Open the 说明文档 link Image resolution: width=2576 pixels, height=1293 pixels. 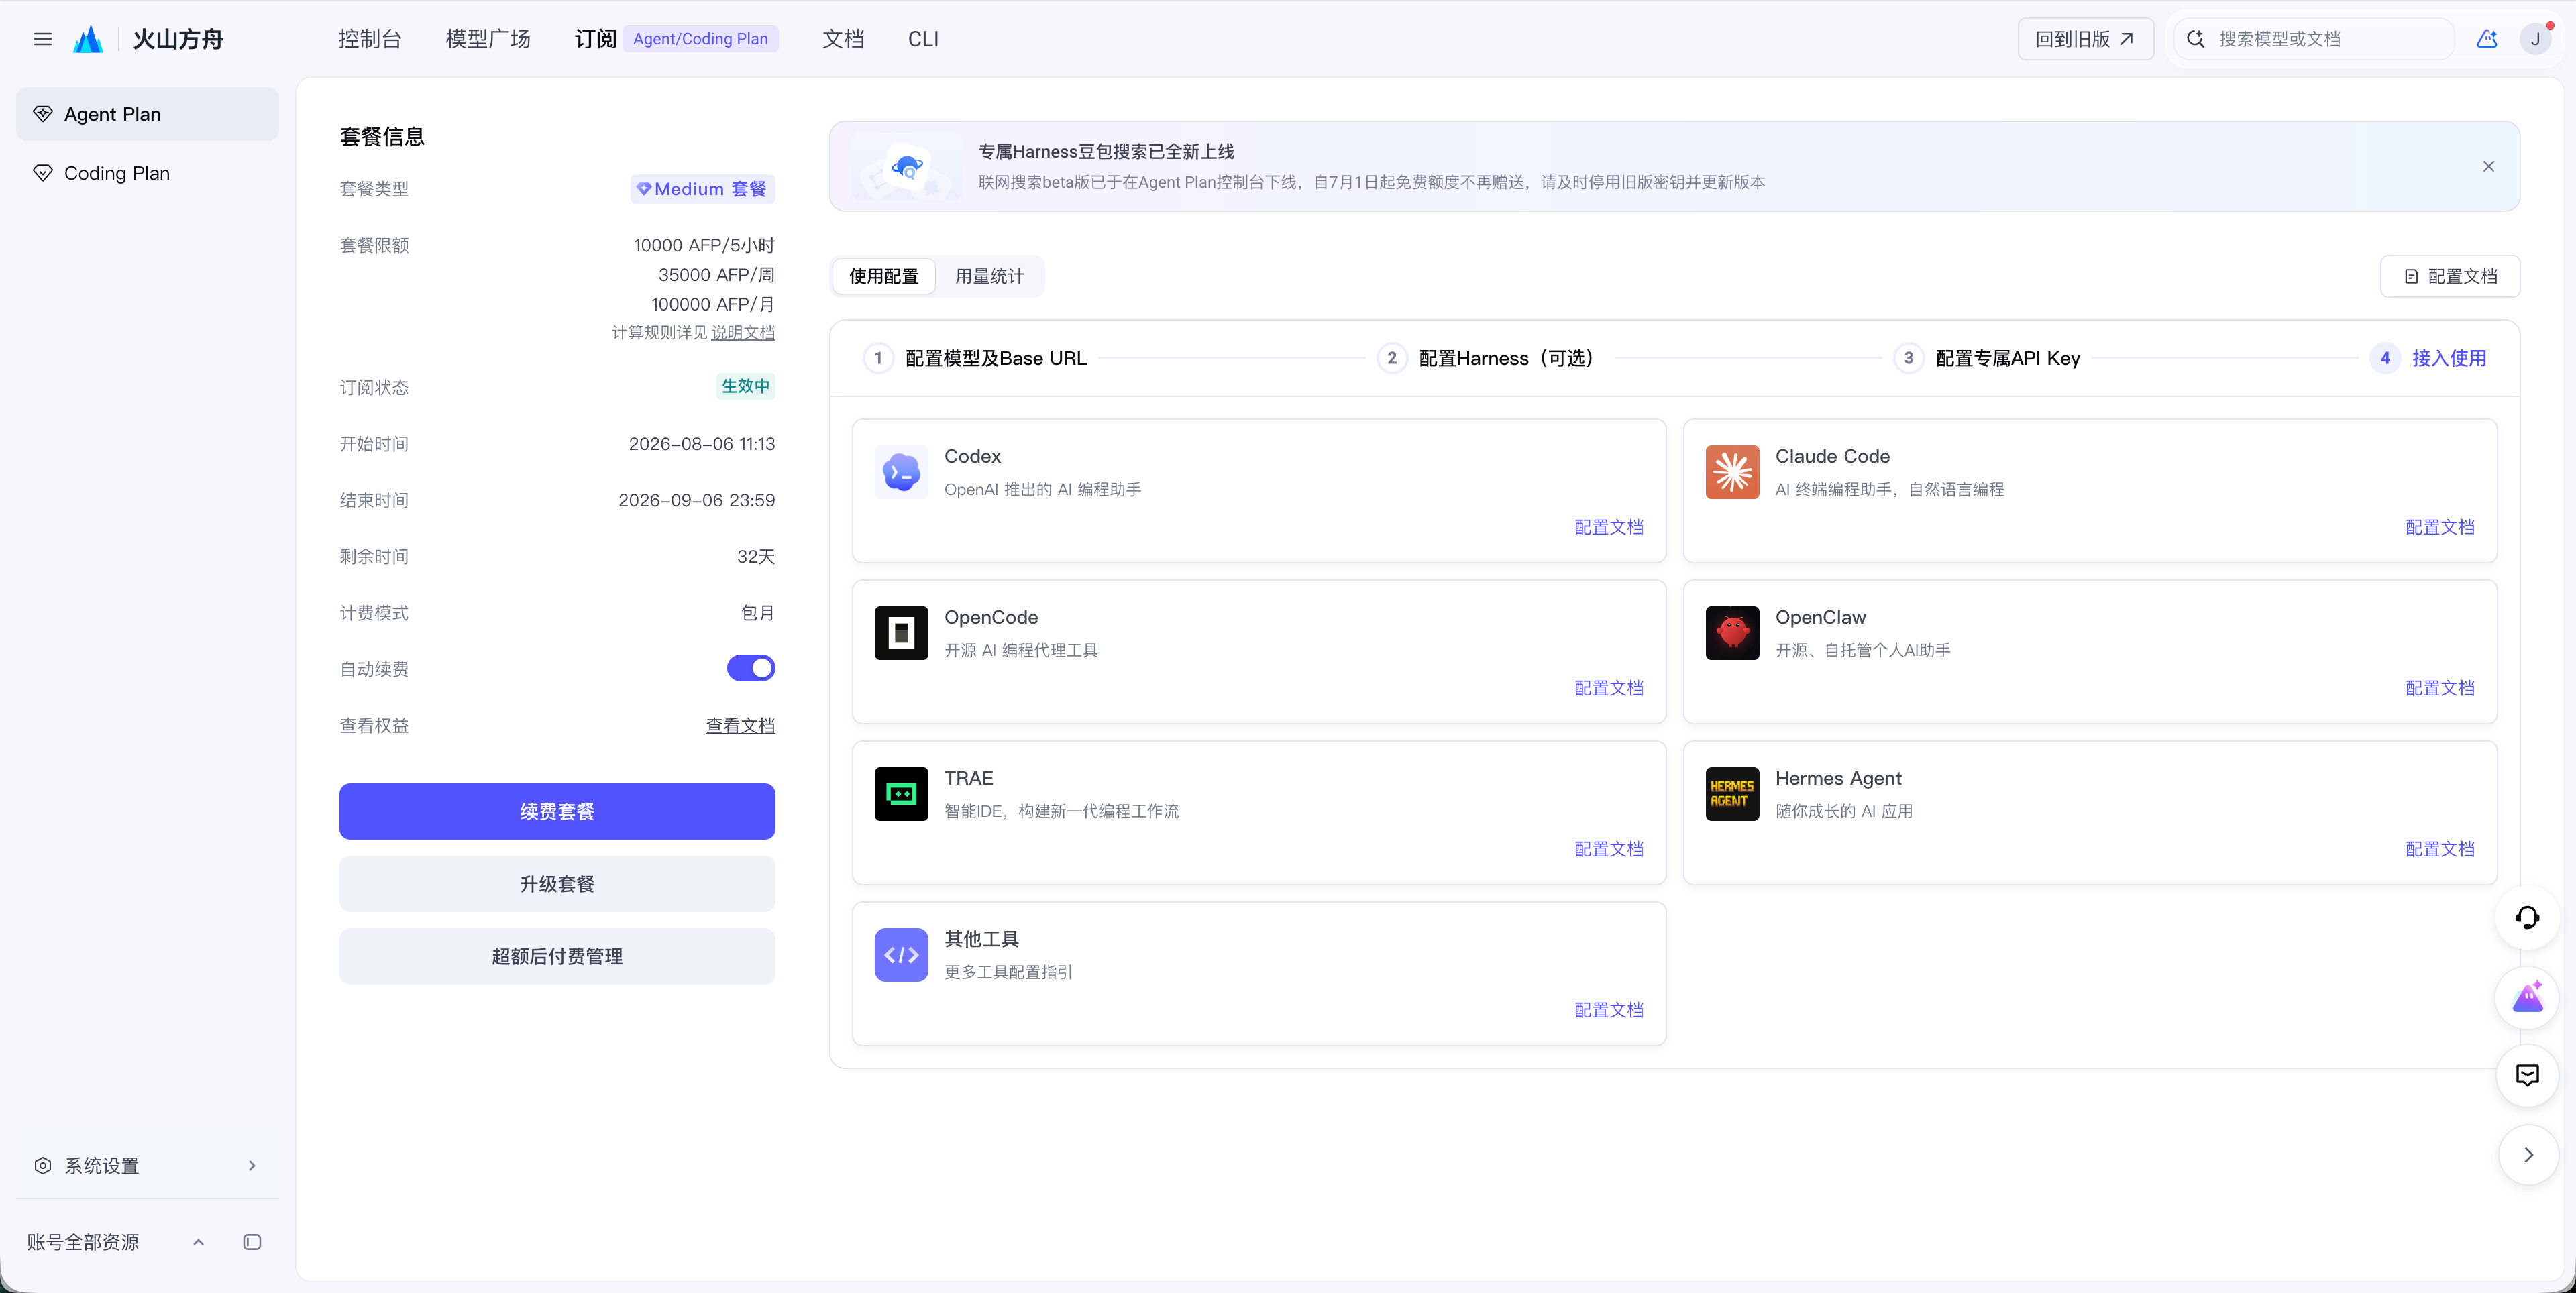(742, 332)
